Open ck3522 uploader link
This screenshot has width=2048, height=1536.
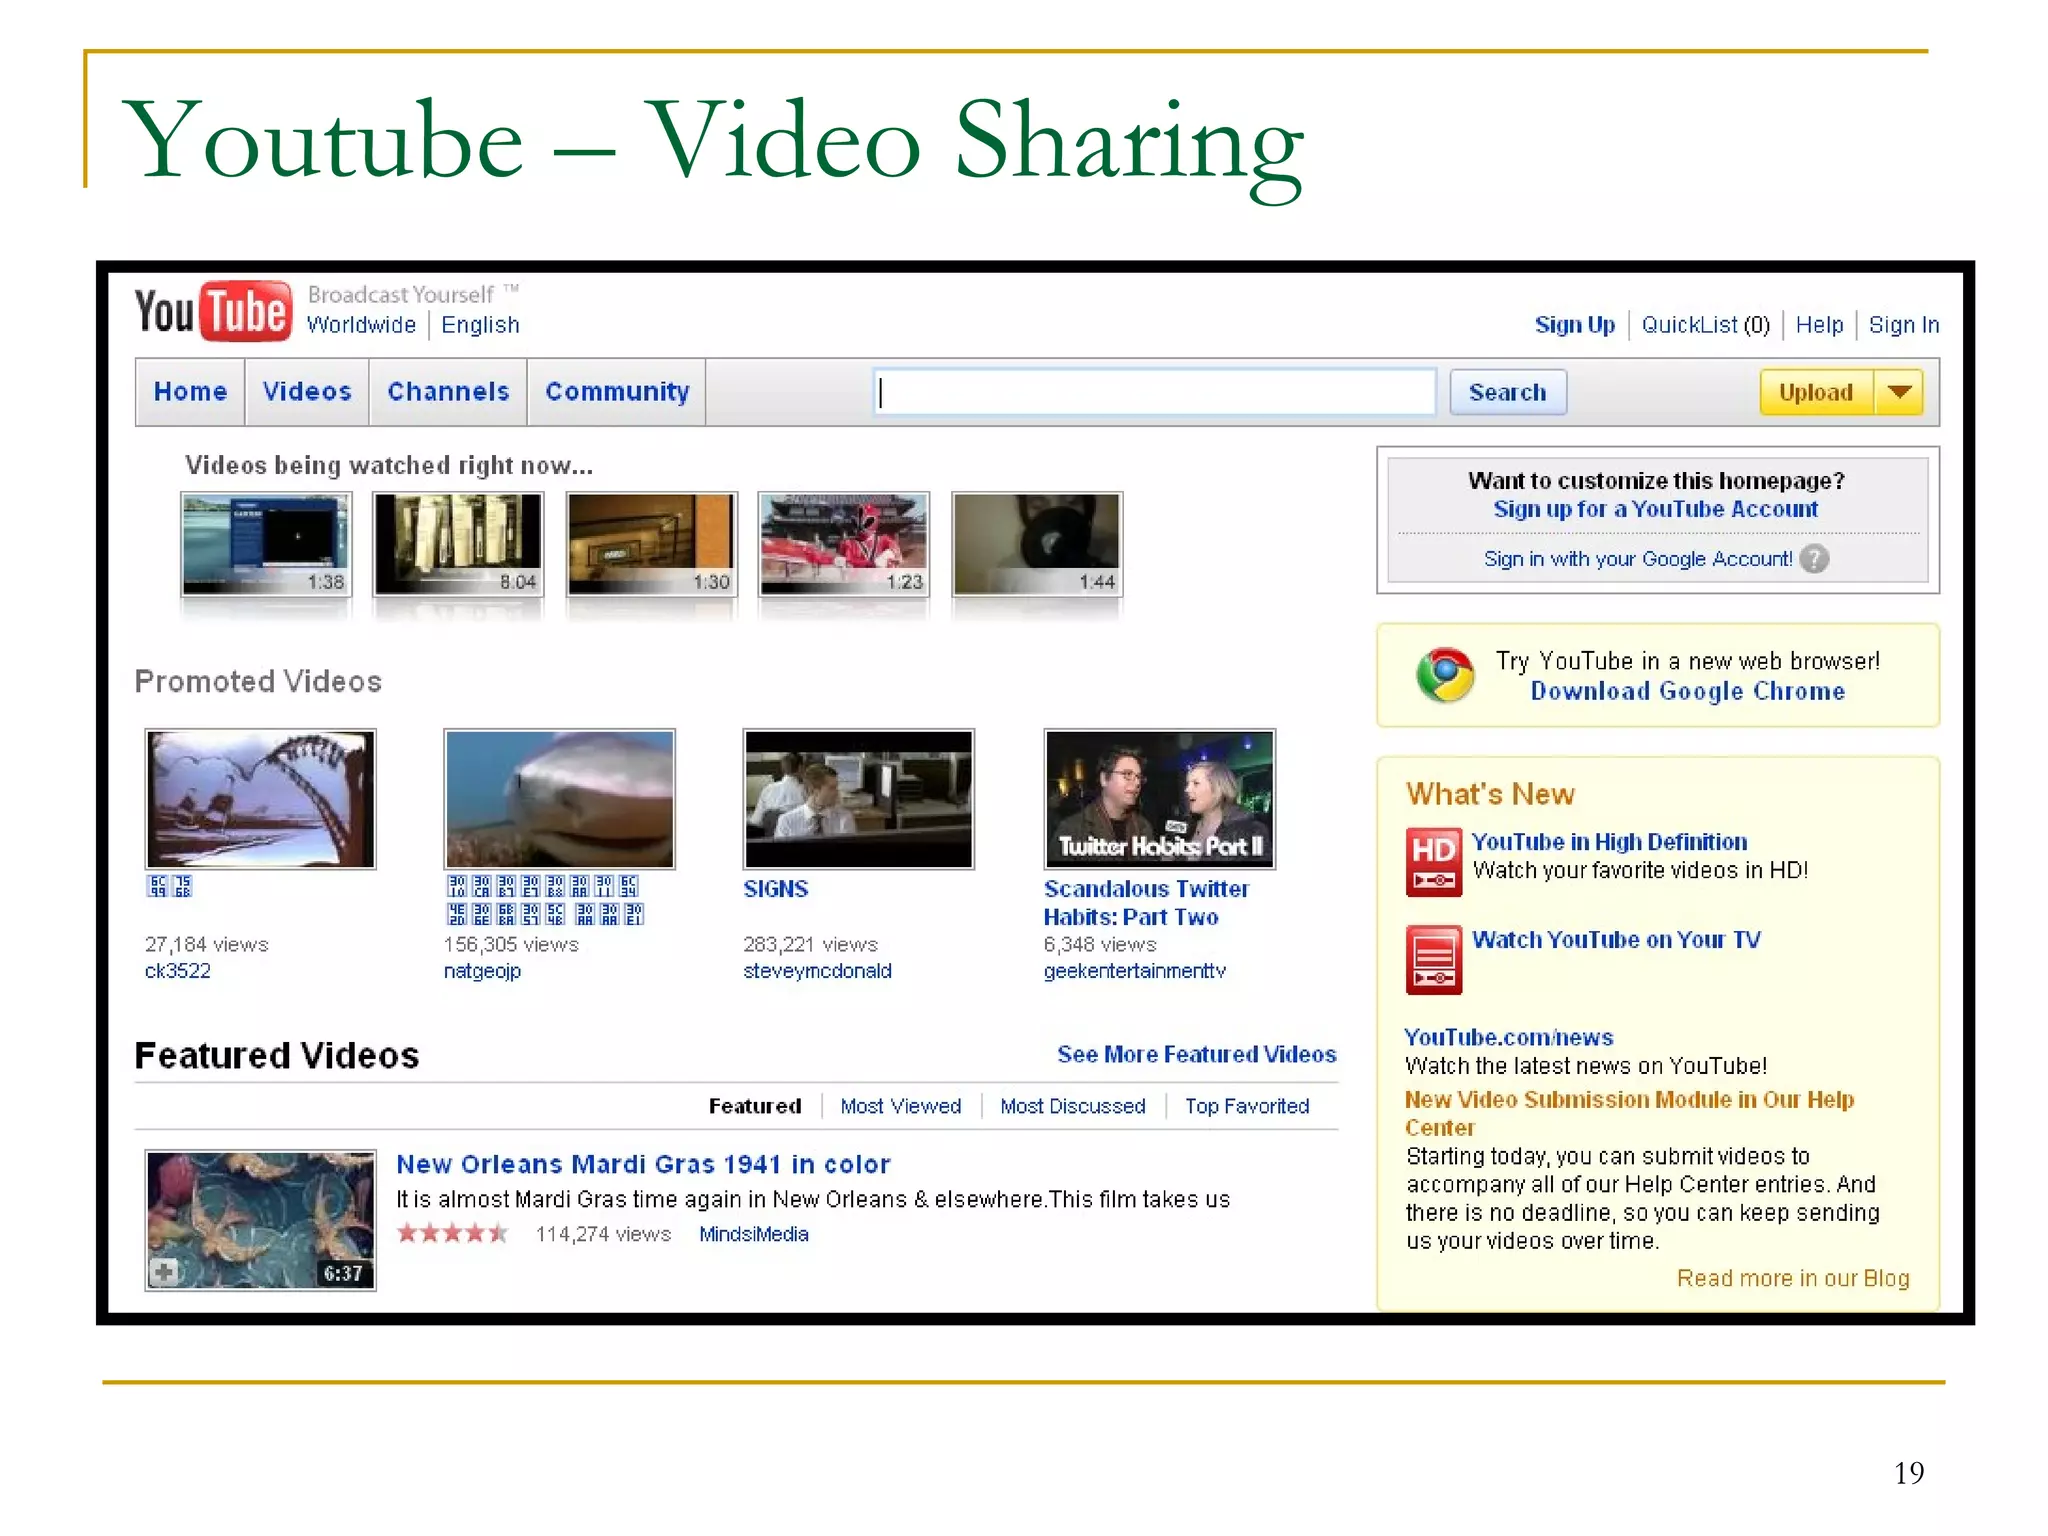(x=177, y=971)
